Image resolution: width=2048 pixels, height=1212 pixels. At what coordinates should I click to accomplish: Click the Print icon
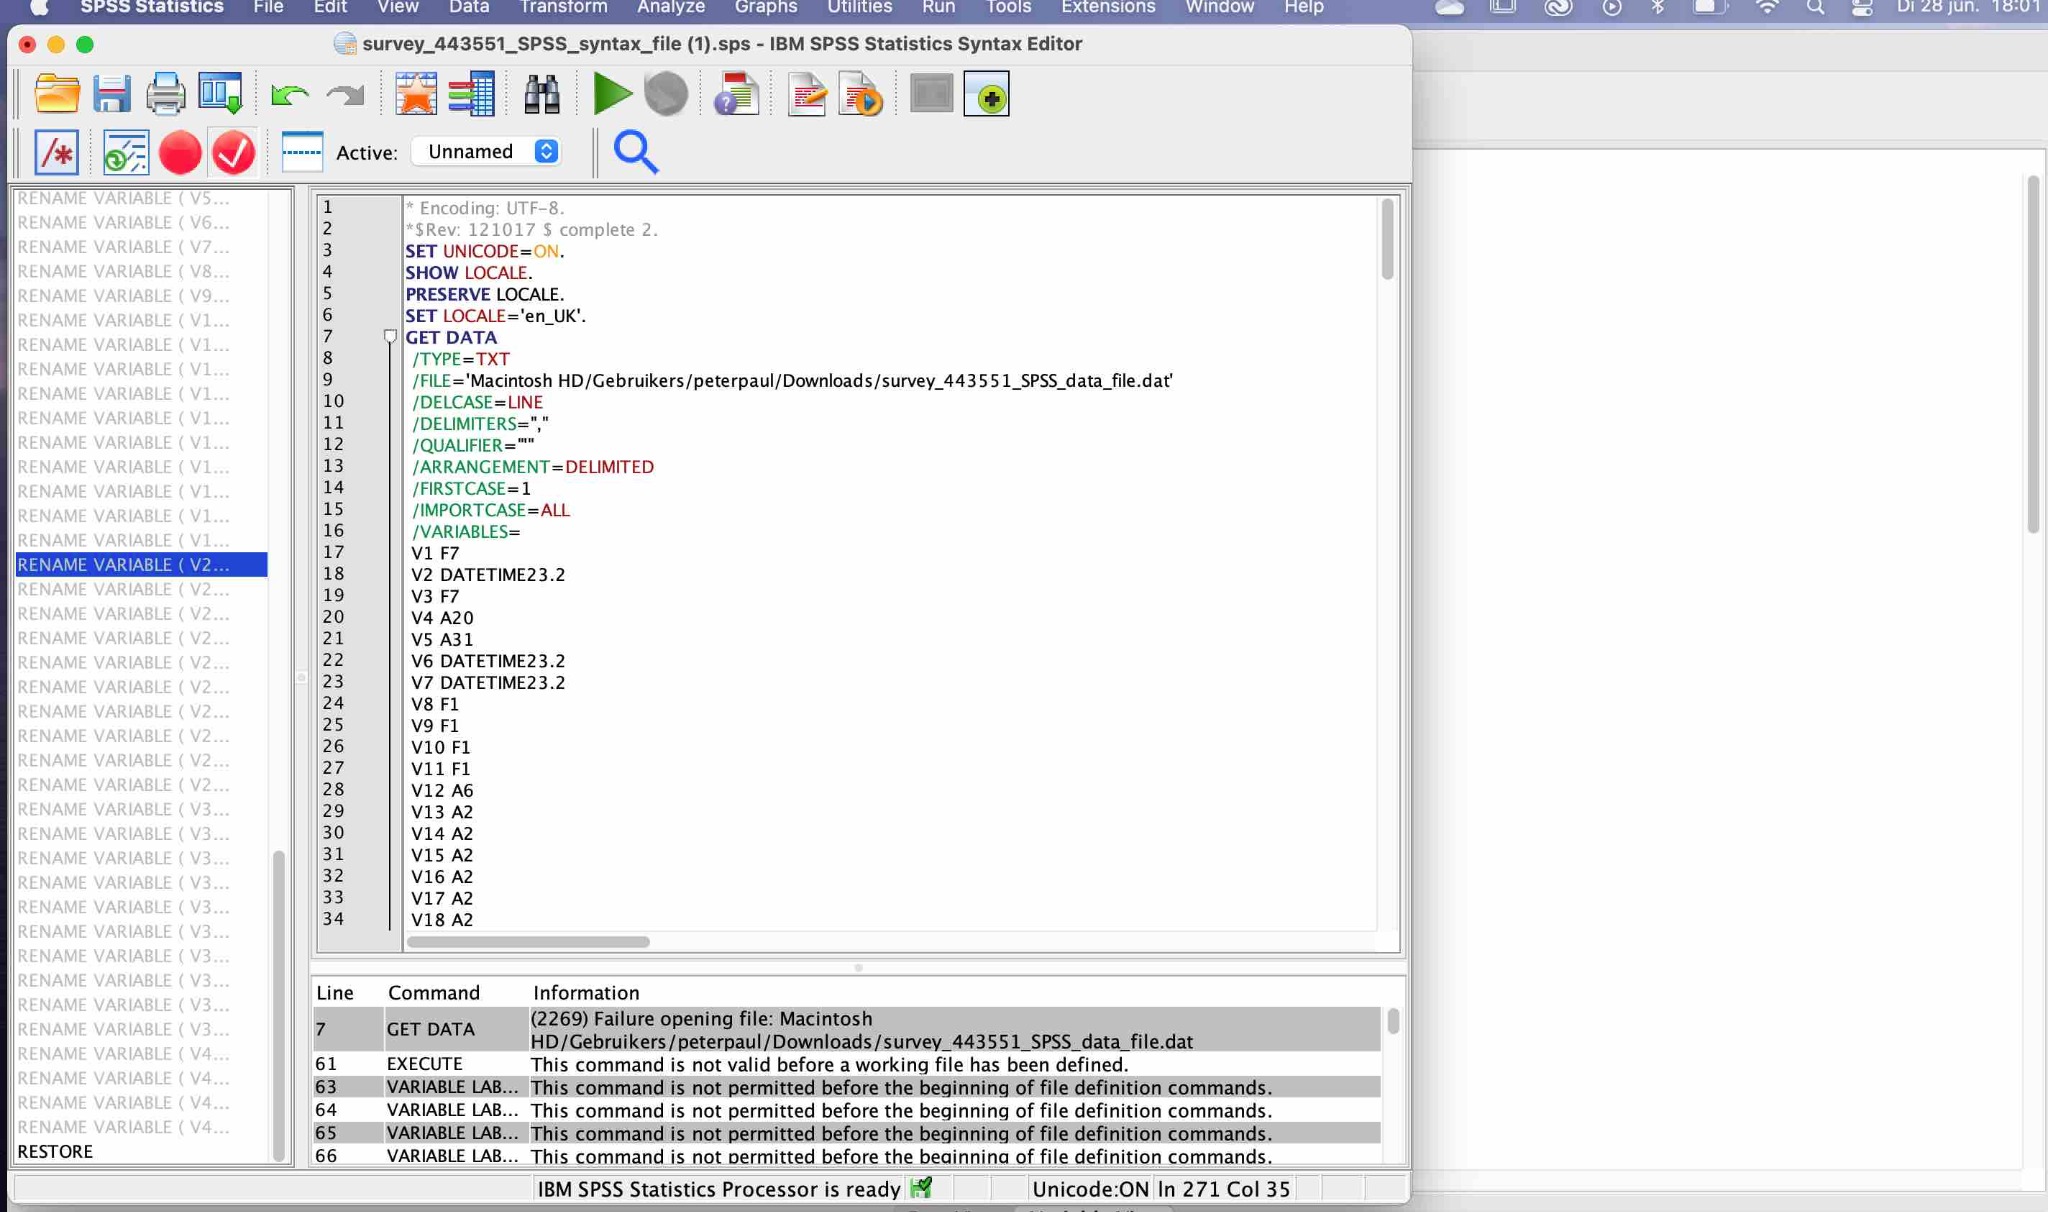tap(165, 94)
